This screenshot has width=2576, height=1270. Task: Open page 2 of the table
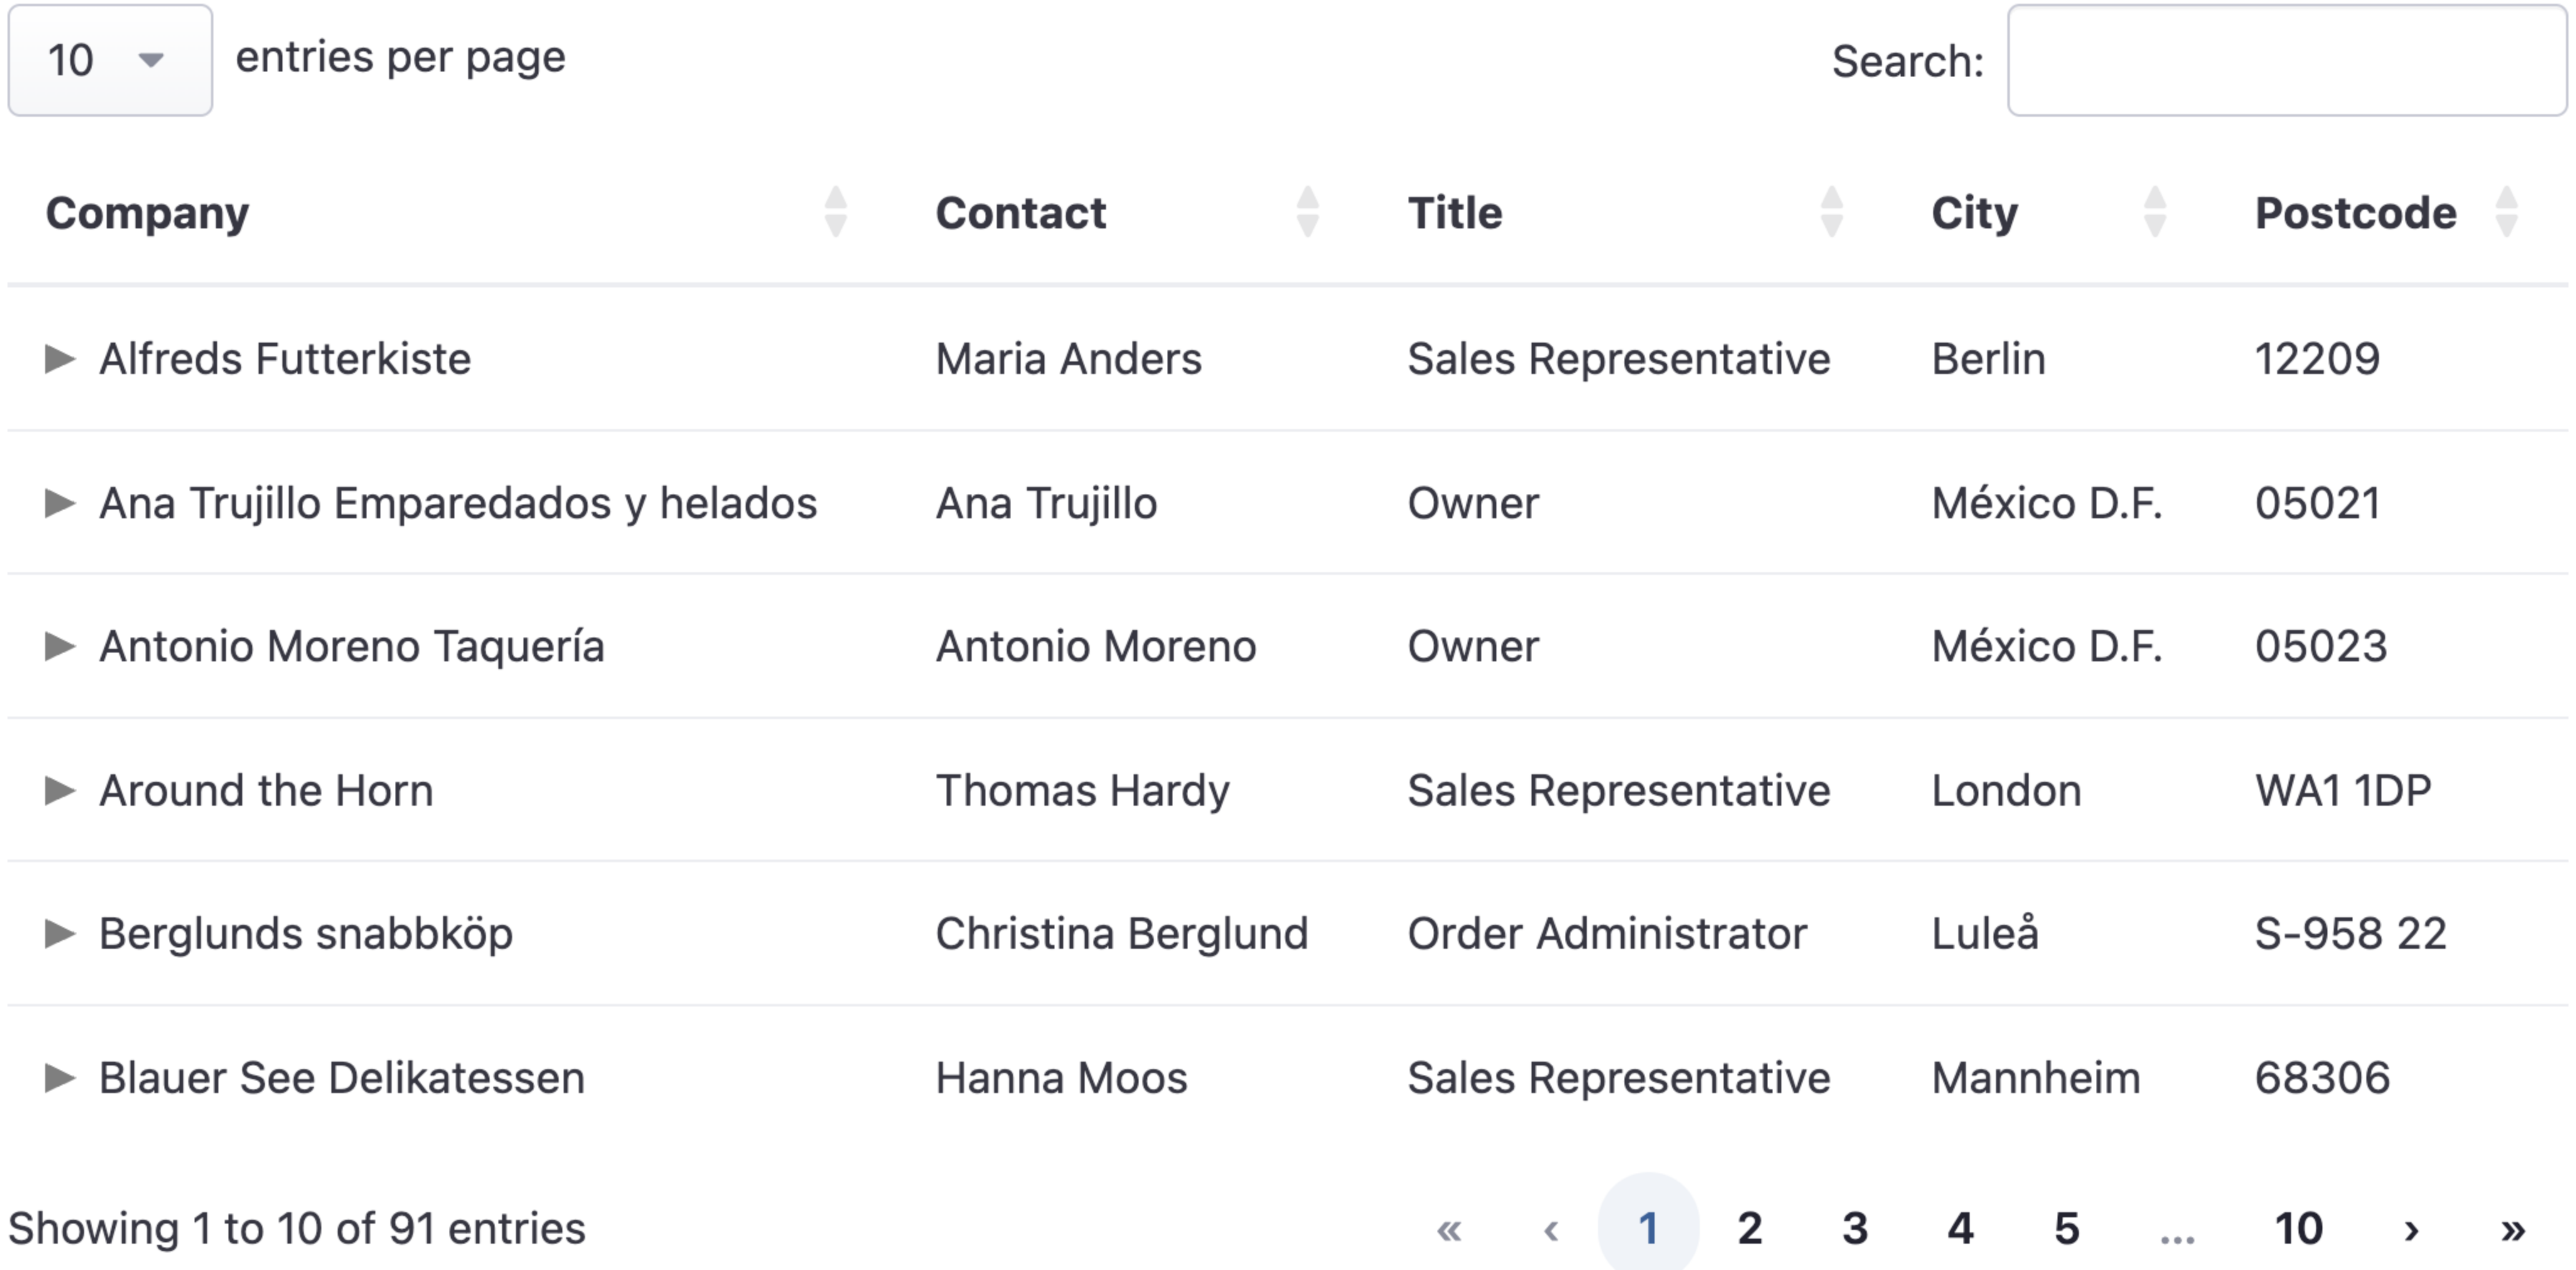(1749, 1228)
